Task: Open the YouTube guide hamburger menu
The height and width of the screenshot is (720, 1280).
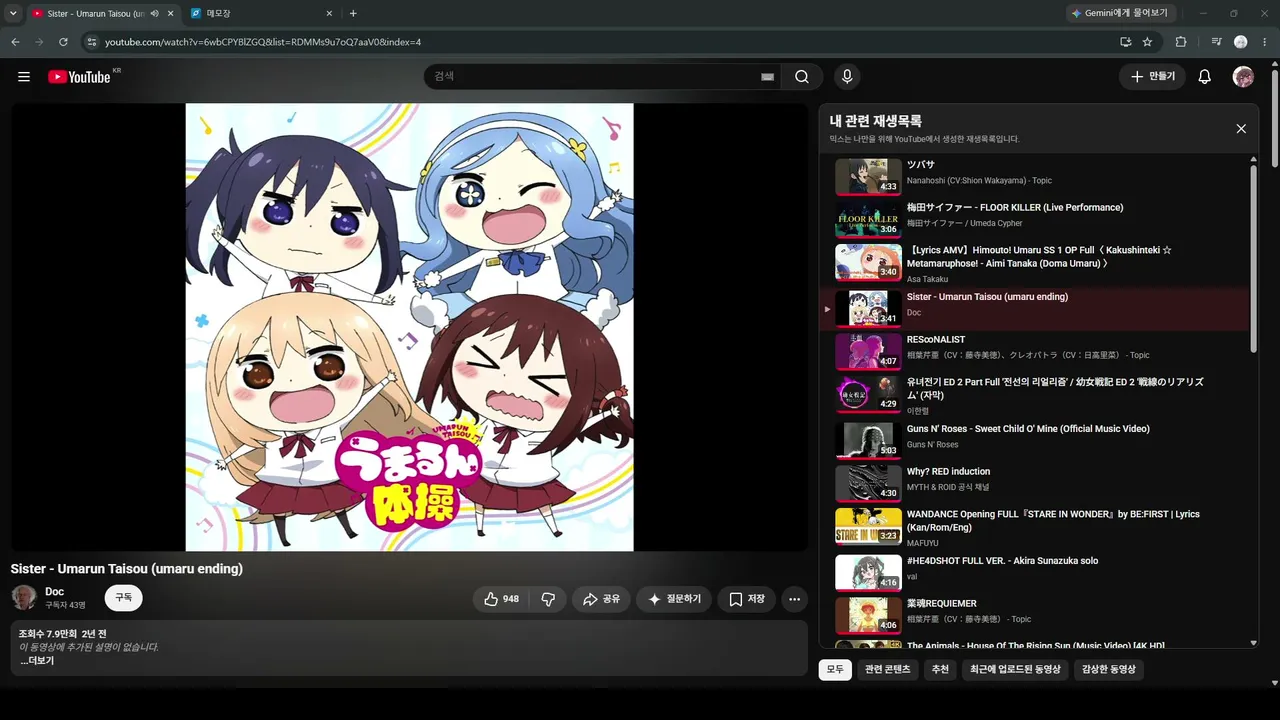Action: pos(24,77)
